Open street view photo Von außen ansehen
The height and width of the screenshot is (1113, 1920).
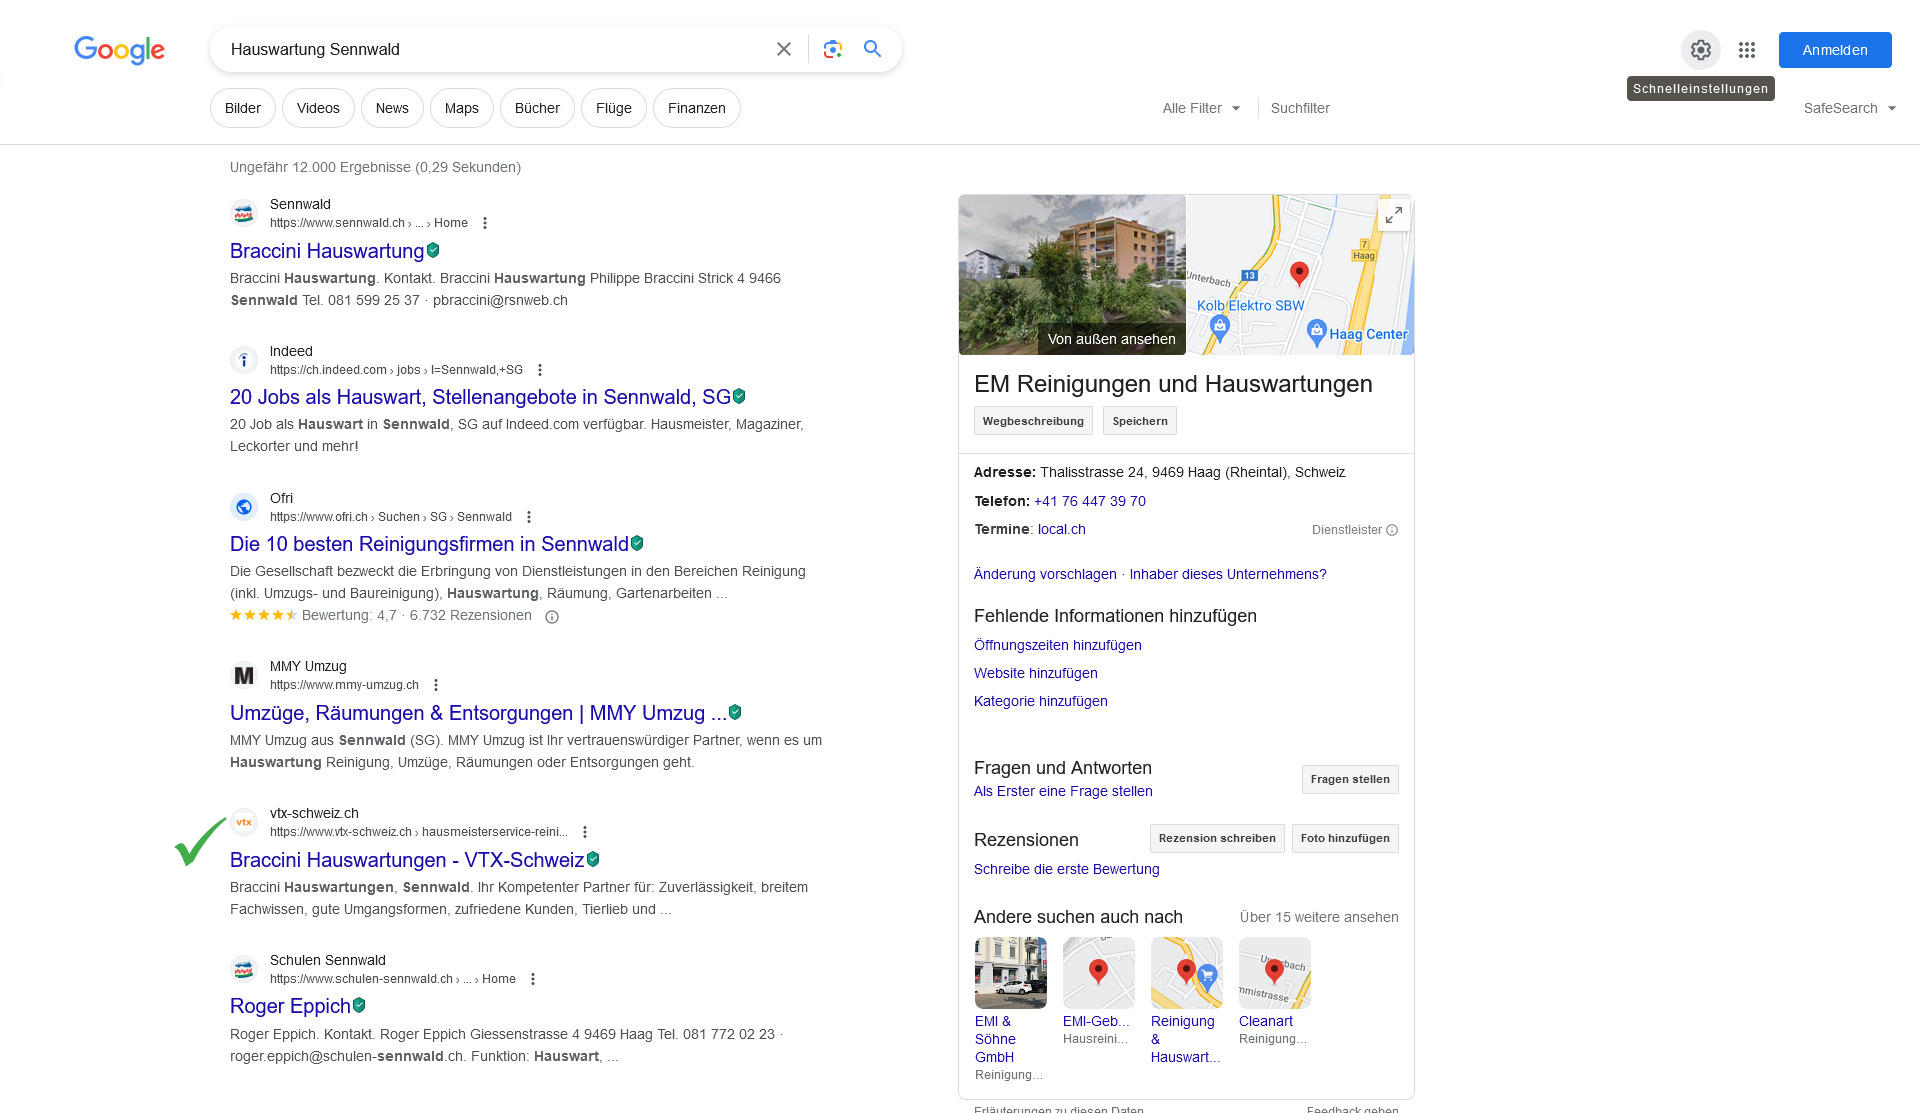coord(1072,275)
